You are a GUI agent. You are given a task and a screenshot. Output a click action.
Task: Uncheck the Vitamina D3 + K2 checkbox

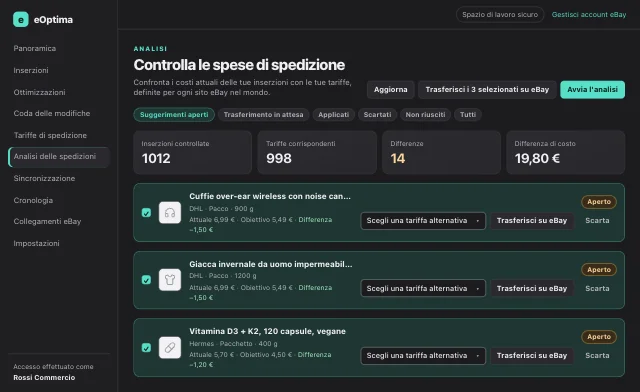(146, 347)
